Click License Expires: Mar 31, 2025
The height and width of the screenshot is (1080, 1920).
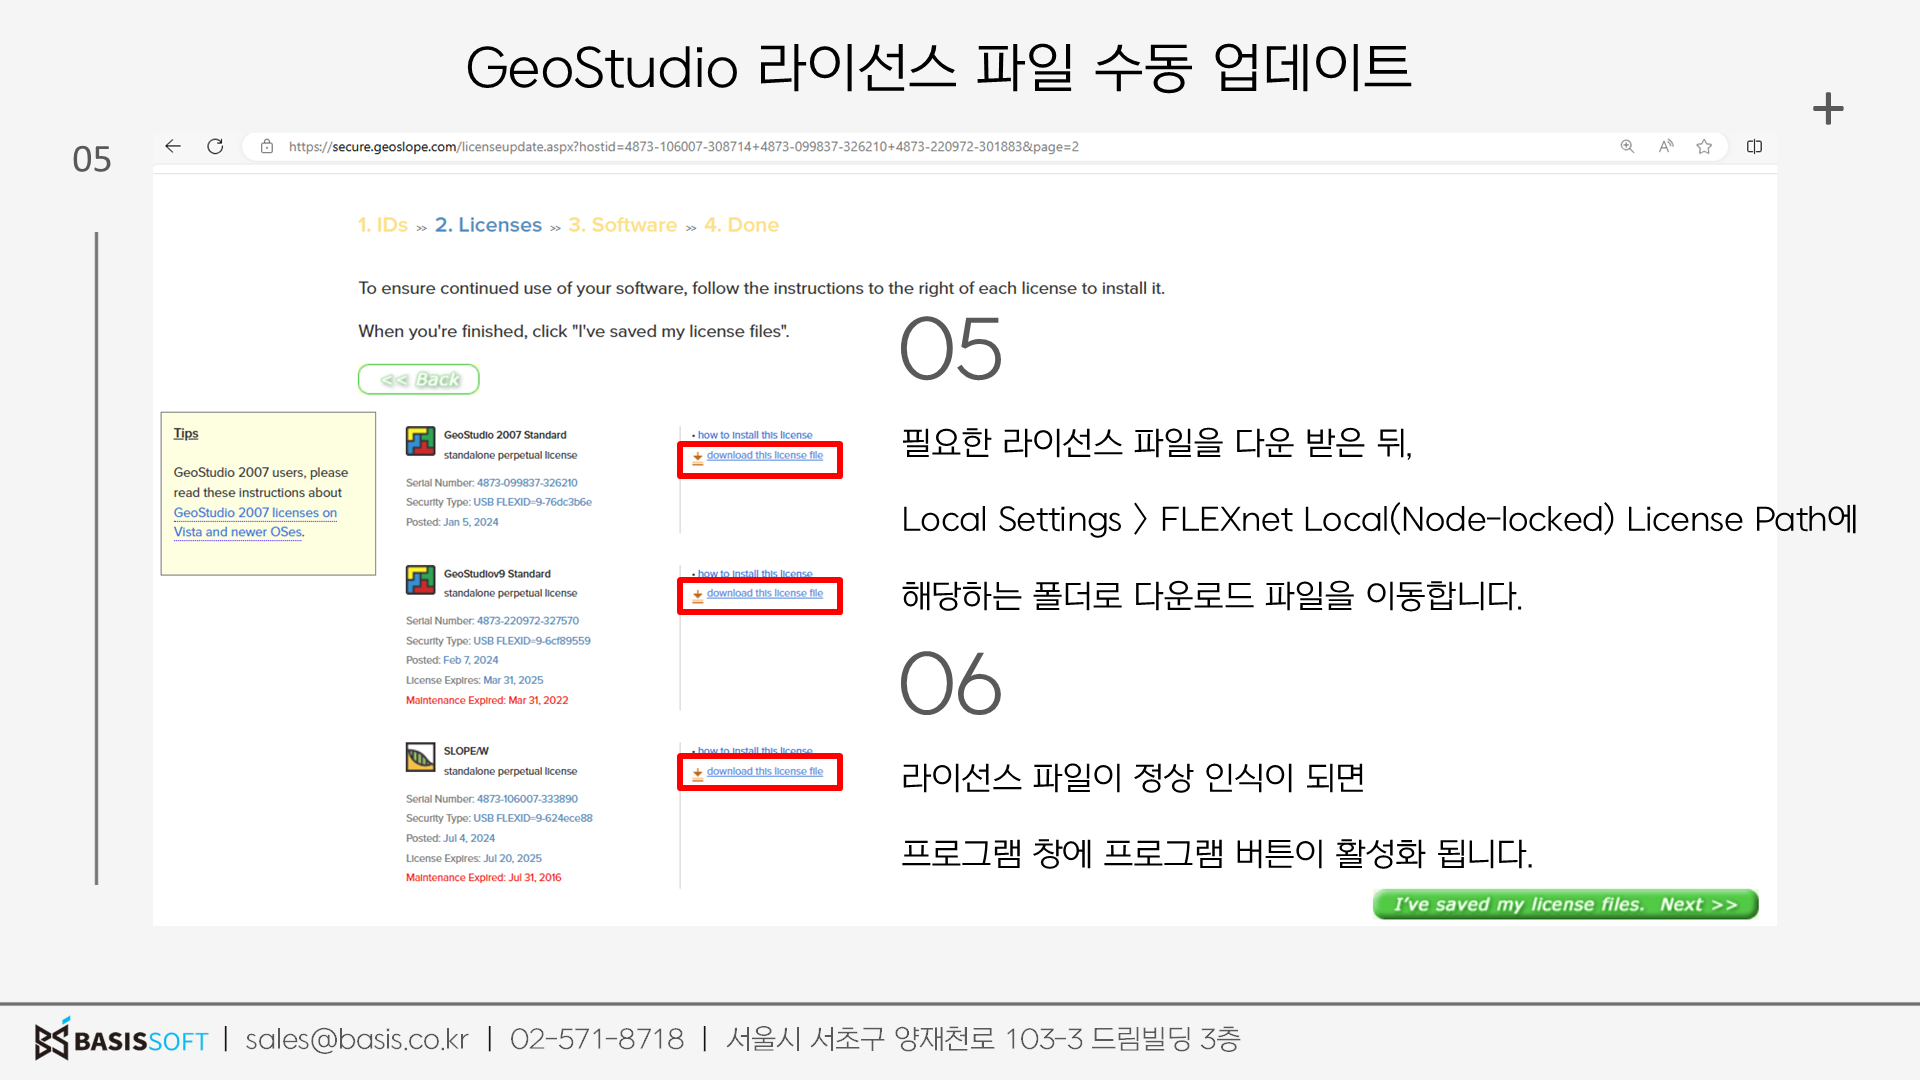474,680
